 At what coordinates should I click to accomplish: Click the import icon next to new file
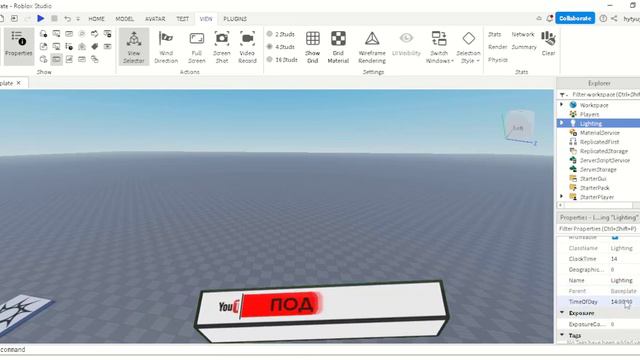point(14,18)
